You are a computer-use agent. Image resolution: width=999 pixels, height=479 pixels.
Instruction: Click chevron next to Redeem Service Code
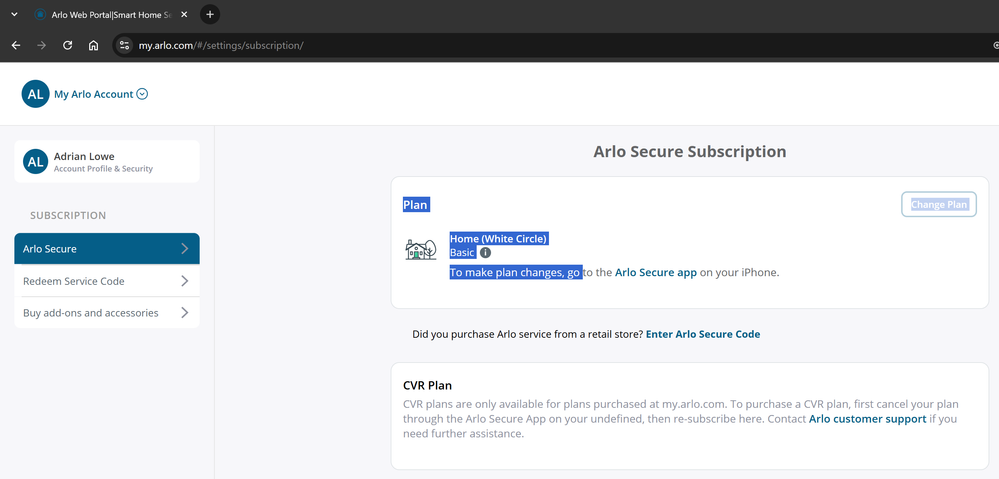(185, 281)
